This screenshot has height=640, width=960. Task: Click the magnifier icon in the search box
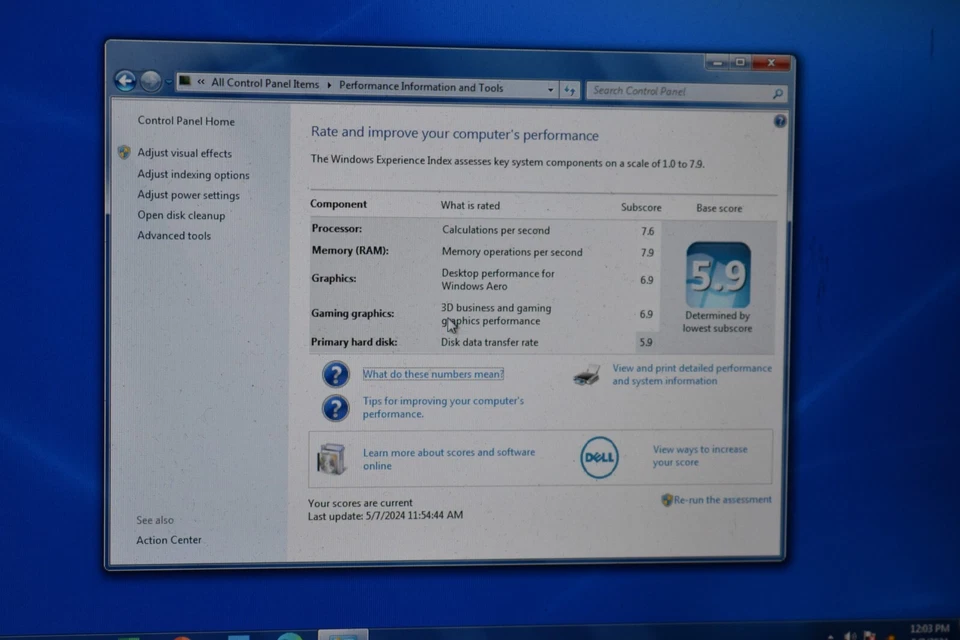click(777, 92)
